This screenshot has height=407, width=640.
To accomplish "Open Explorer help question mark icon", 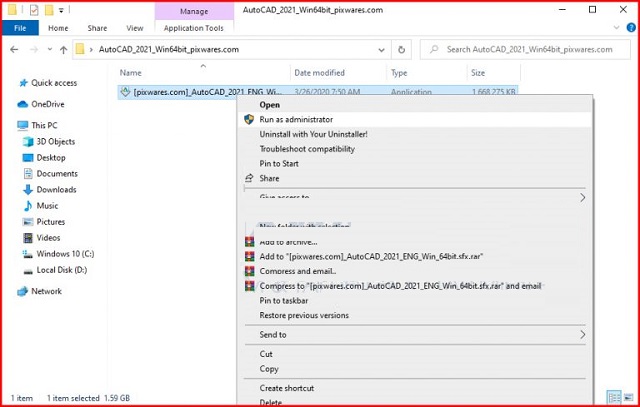I will pos(631,28).
